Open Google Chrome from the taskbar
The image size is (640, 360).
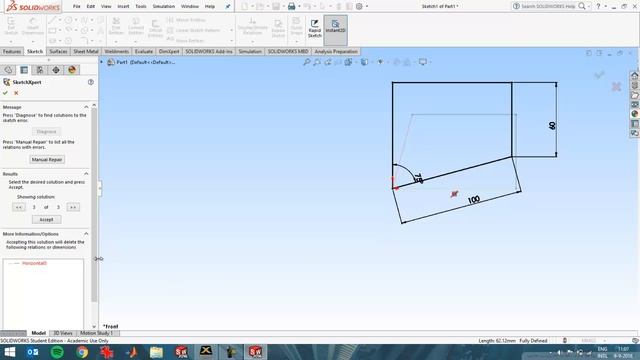[82, 352]
